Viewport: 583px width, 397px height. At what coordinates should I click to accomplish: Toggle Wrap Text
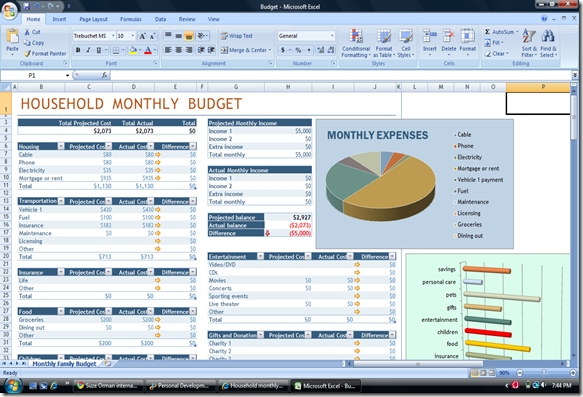tap(236, 36)
